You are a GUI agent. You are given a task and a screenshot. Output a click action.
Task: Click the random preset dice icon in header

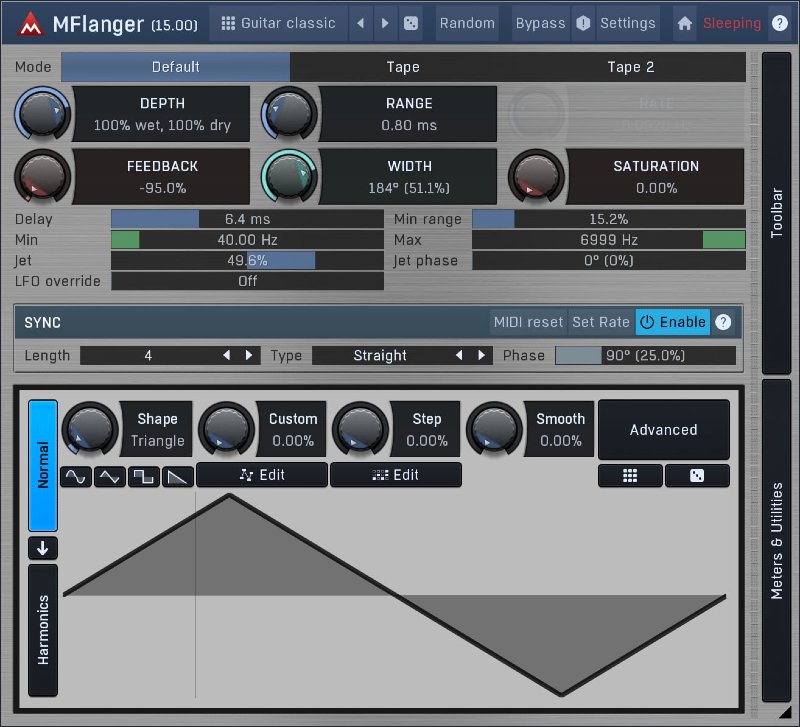click(x=411, y=23)
